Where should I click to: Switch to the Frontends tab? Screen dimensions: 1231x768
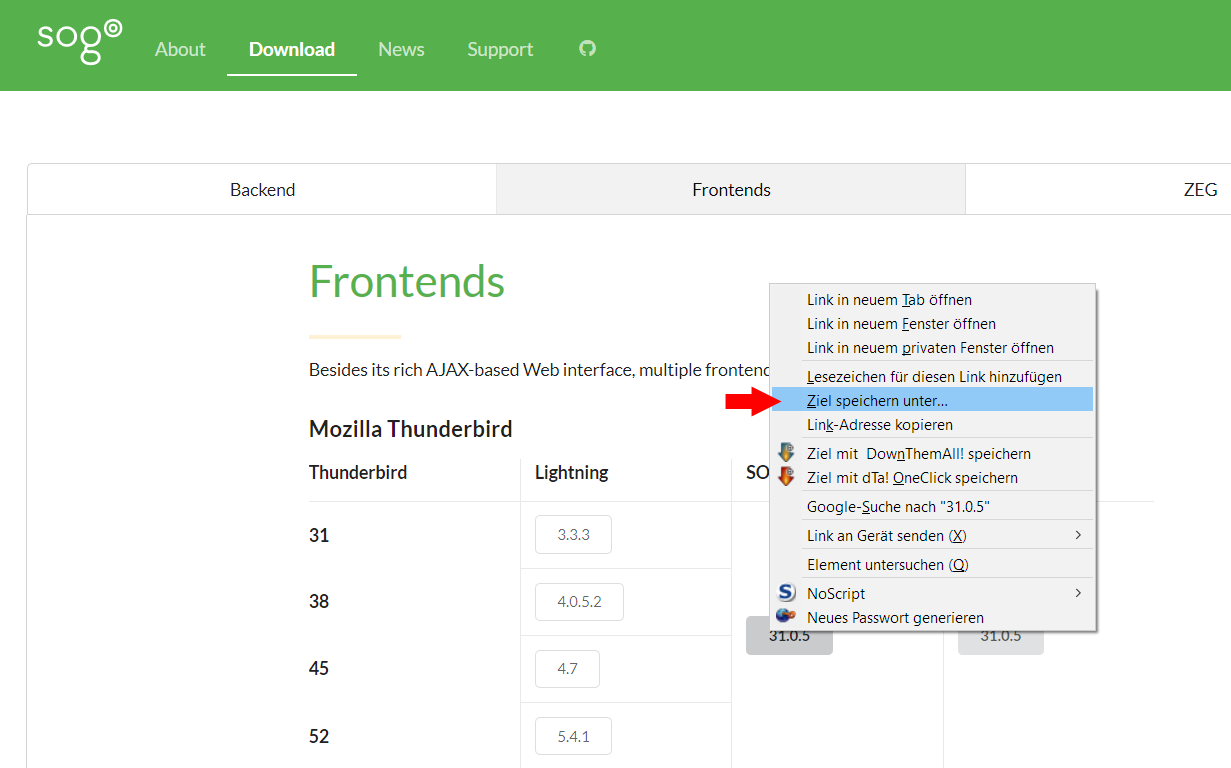point(731,189)
